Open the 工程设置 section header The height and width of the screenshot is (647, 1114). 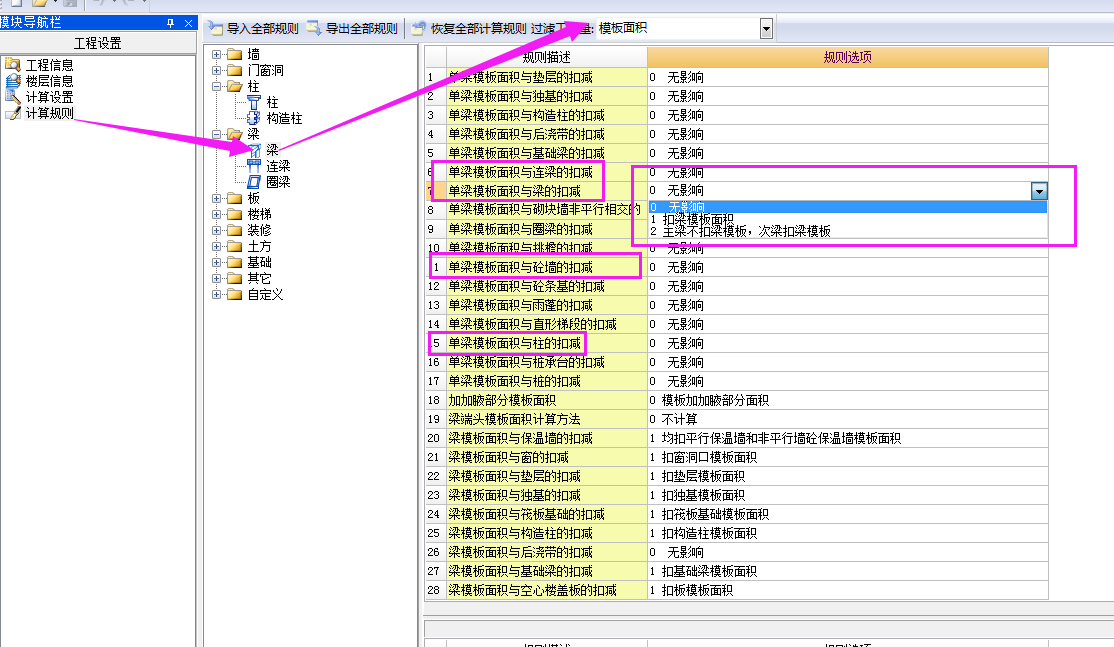click(x=98, y=43)
